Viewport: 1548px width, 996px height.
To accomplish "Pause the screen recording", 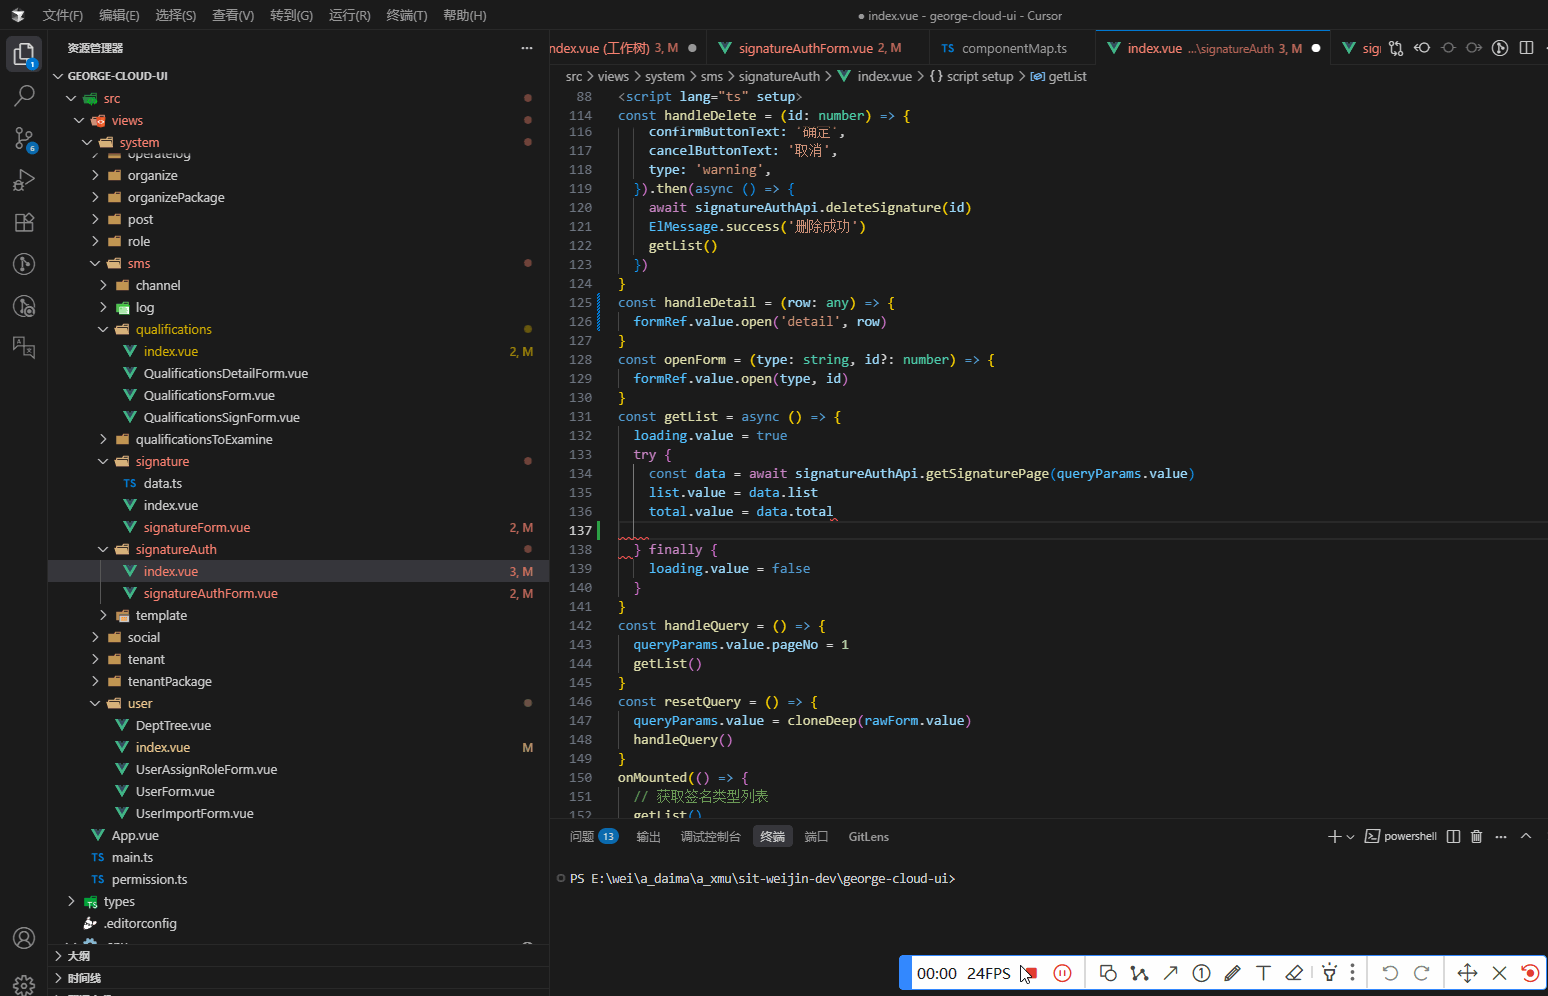I will point(1062,973).
